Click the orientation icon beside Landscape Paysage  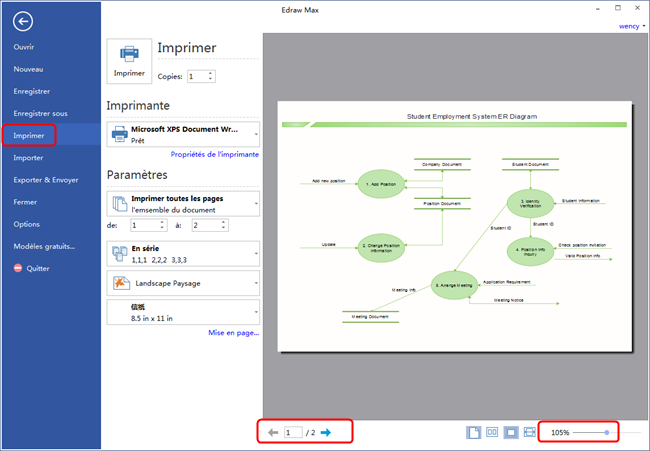click(x=121, y=283)
